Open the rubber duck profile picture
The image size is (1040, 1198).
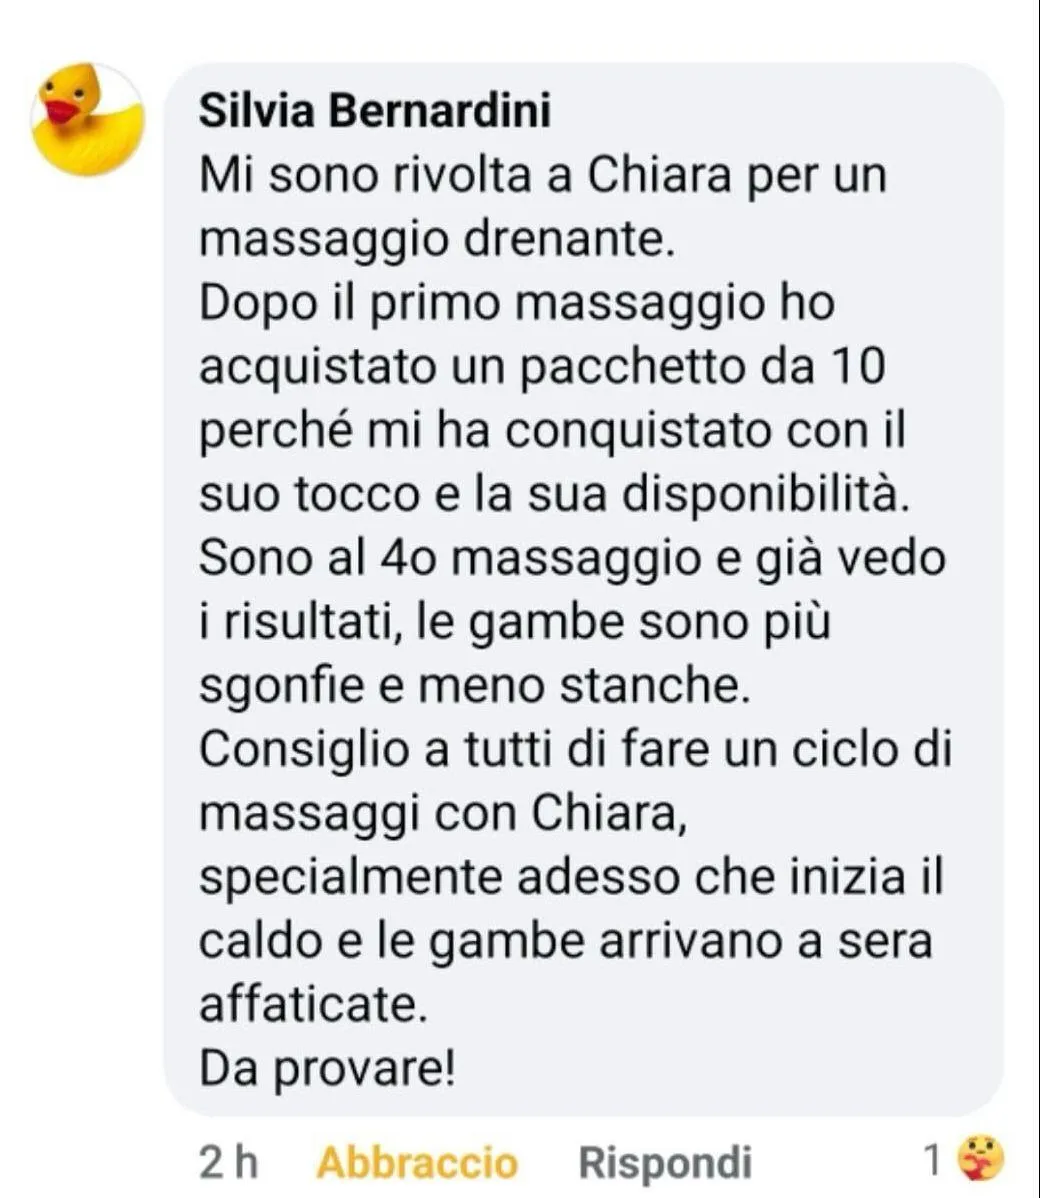tap(87, 120)
